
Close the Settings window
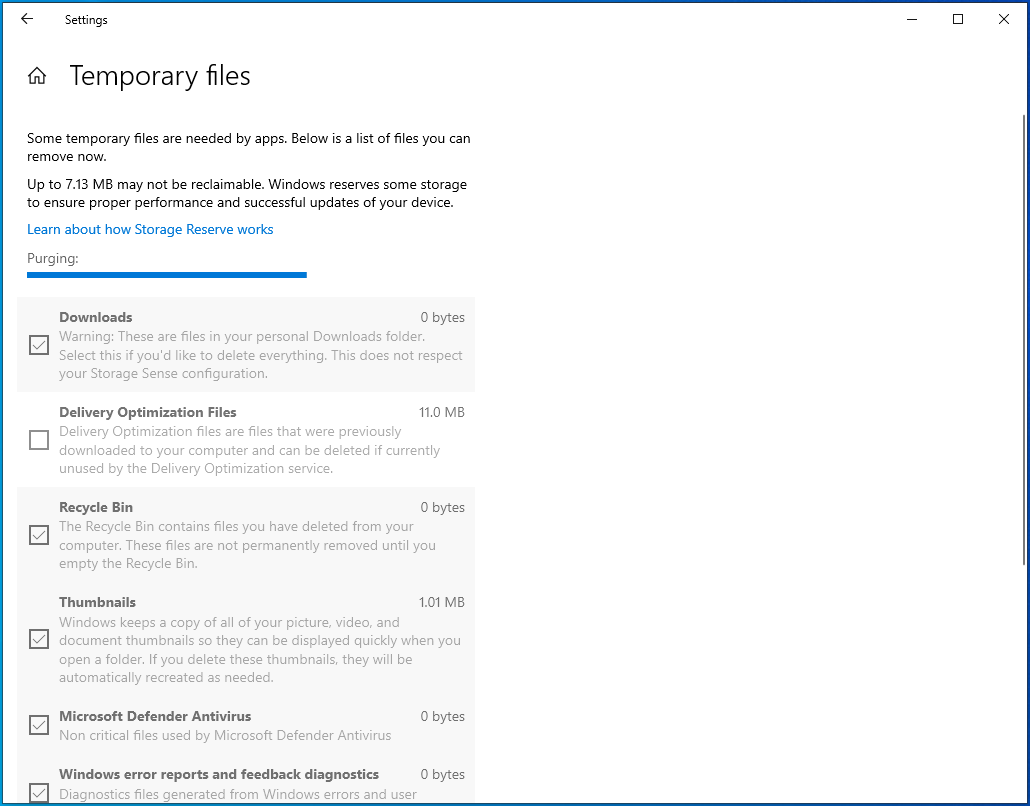tap(1004, 19)
